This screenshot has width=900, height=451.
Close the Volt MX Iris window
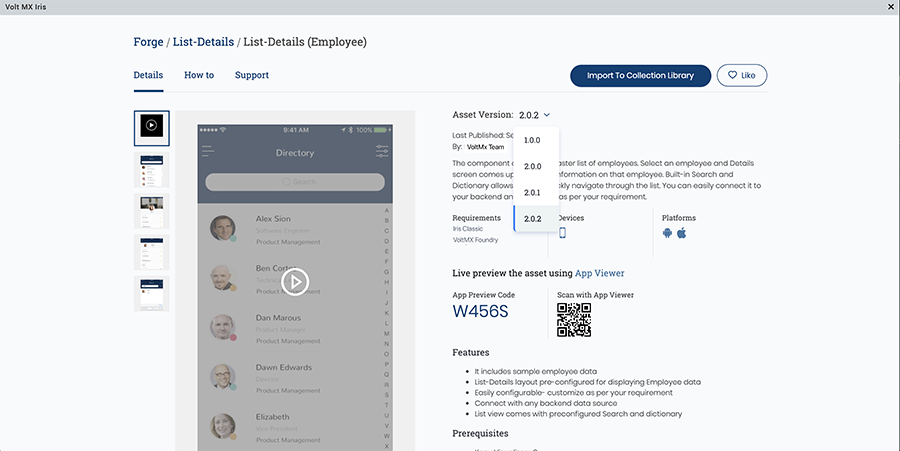coord(891,7)
